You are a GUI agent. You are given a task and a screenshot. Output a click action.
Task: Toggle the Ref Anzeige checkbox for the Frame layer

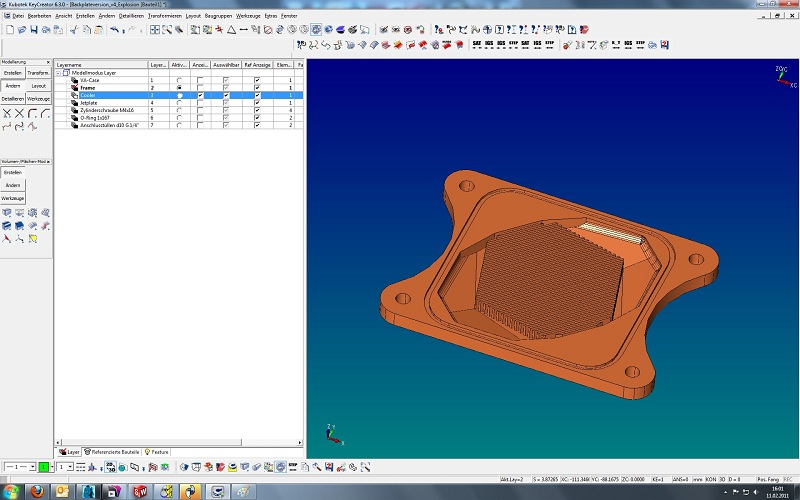pyautogui.click(x=257, y=88)
